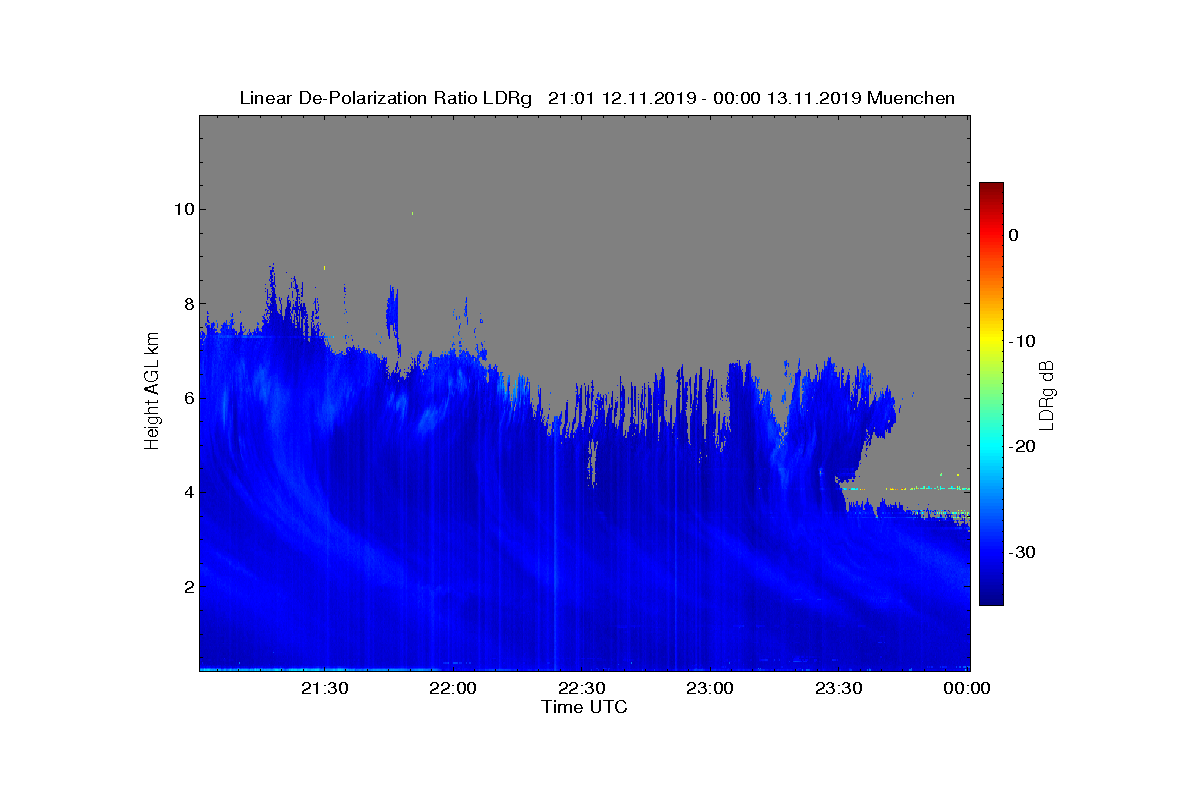Click the 'Time UTC' axis label
The height and width of the screenshot is (800, 1200).
point(585,707)
